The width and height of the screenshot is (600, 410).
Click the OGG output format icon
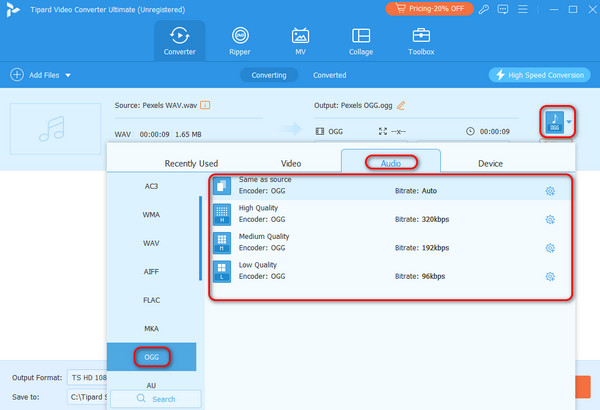point(554,122)
